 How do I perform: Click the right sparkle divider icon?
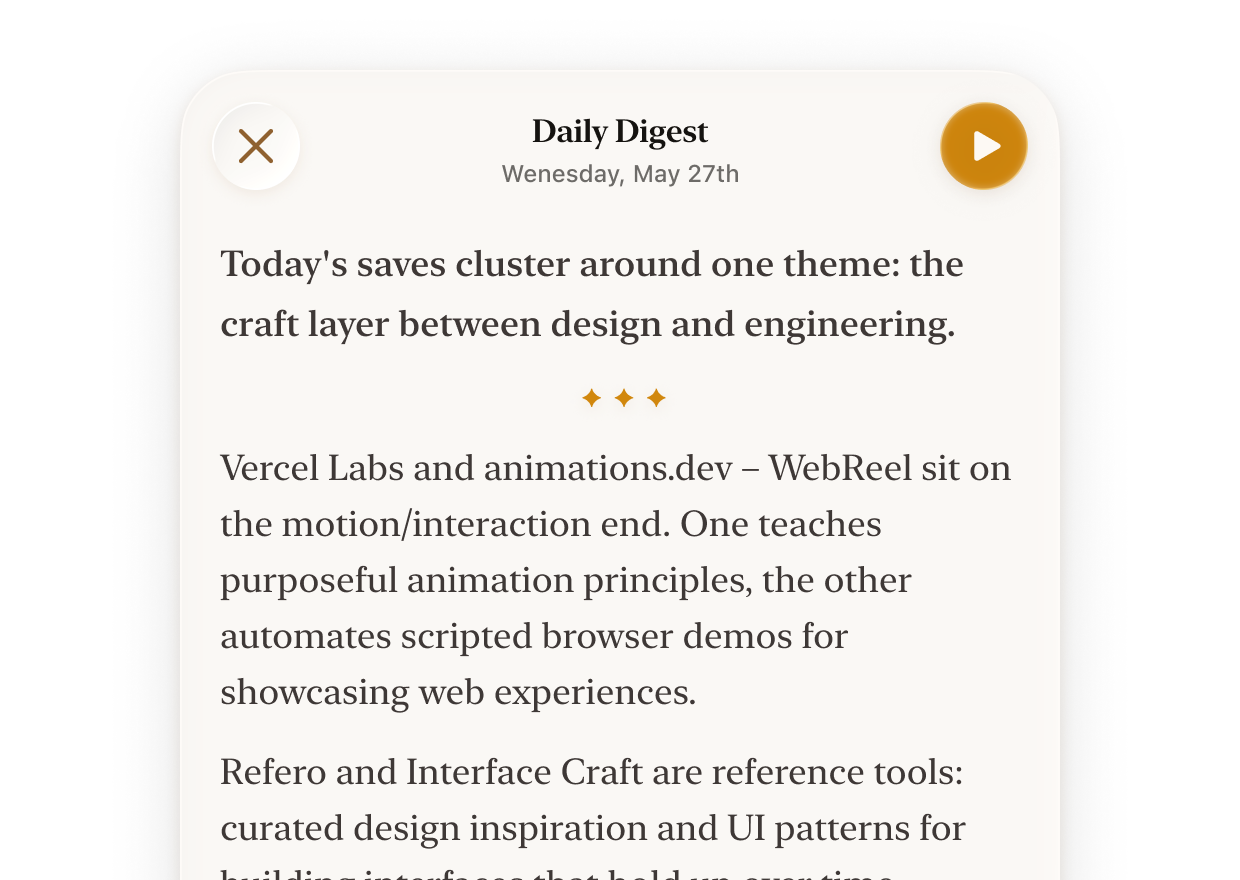click(x=656, y=399)
